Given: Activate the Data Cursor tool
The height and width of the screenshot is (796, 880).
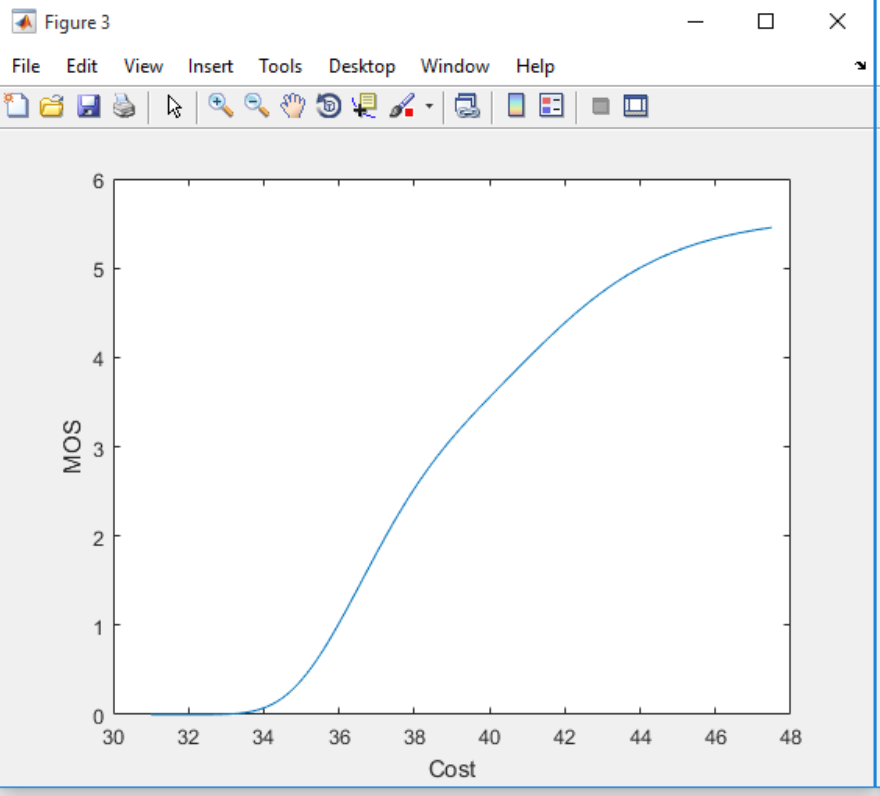Looking at the screenshot, I should click(364, 106).
